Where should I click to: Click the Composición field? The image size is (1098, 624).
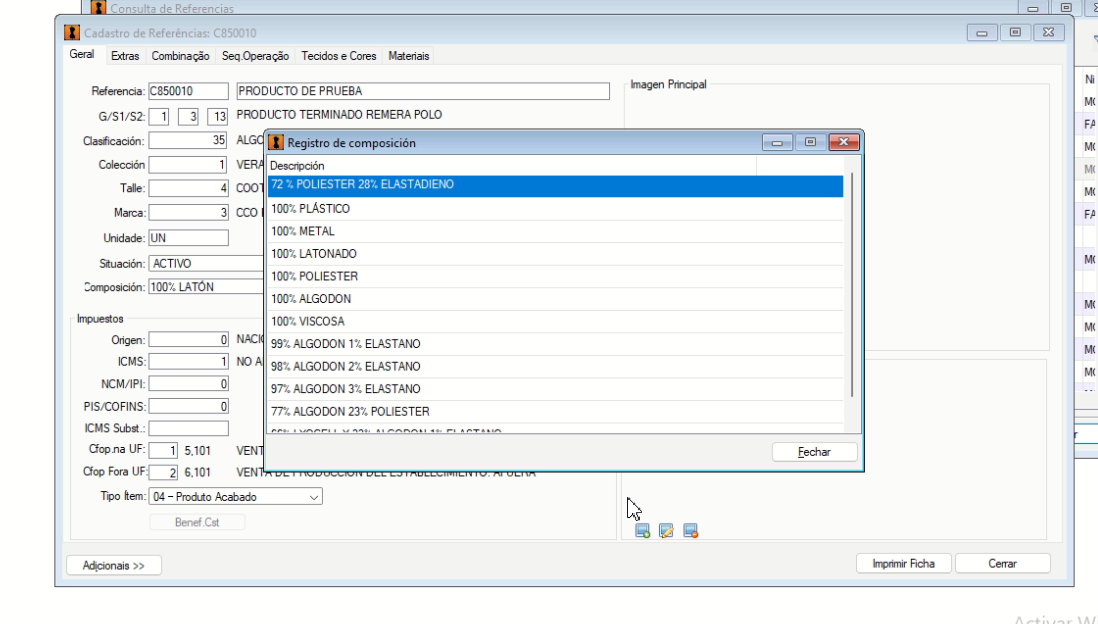coord(207,286)
